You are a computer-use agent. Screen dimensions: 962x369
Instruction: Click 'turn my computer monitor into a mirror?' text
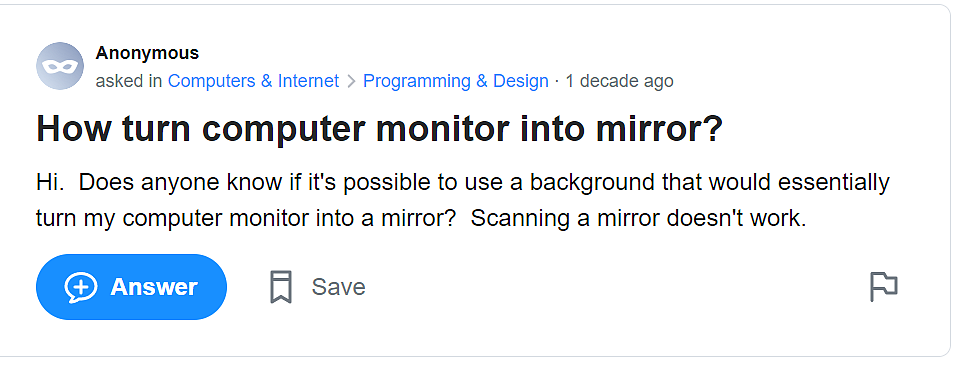click(245, 219)
